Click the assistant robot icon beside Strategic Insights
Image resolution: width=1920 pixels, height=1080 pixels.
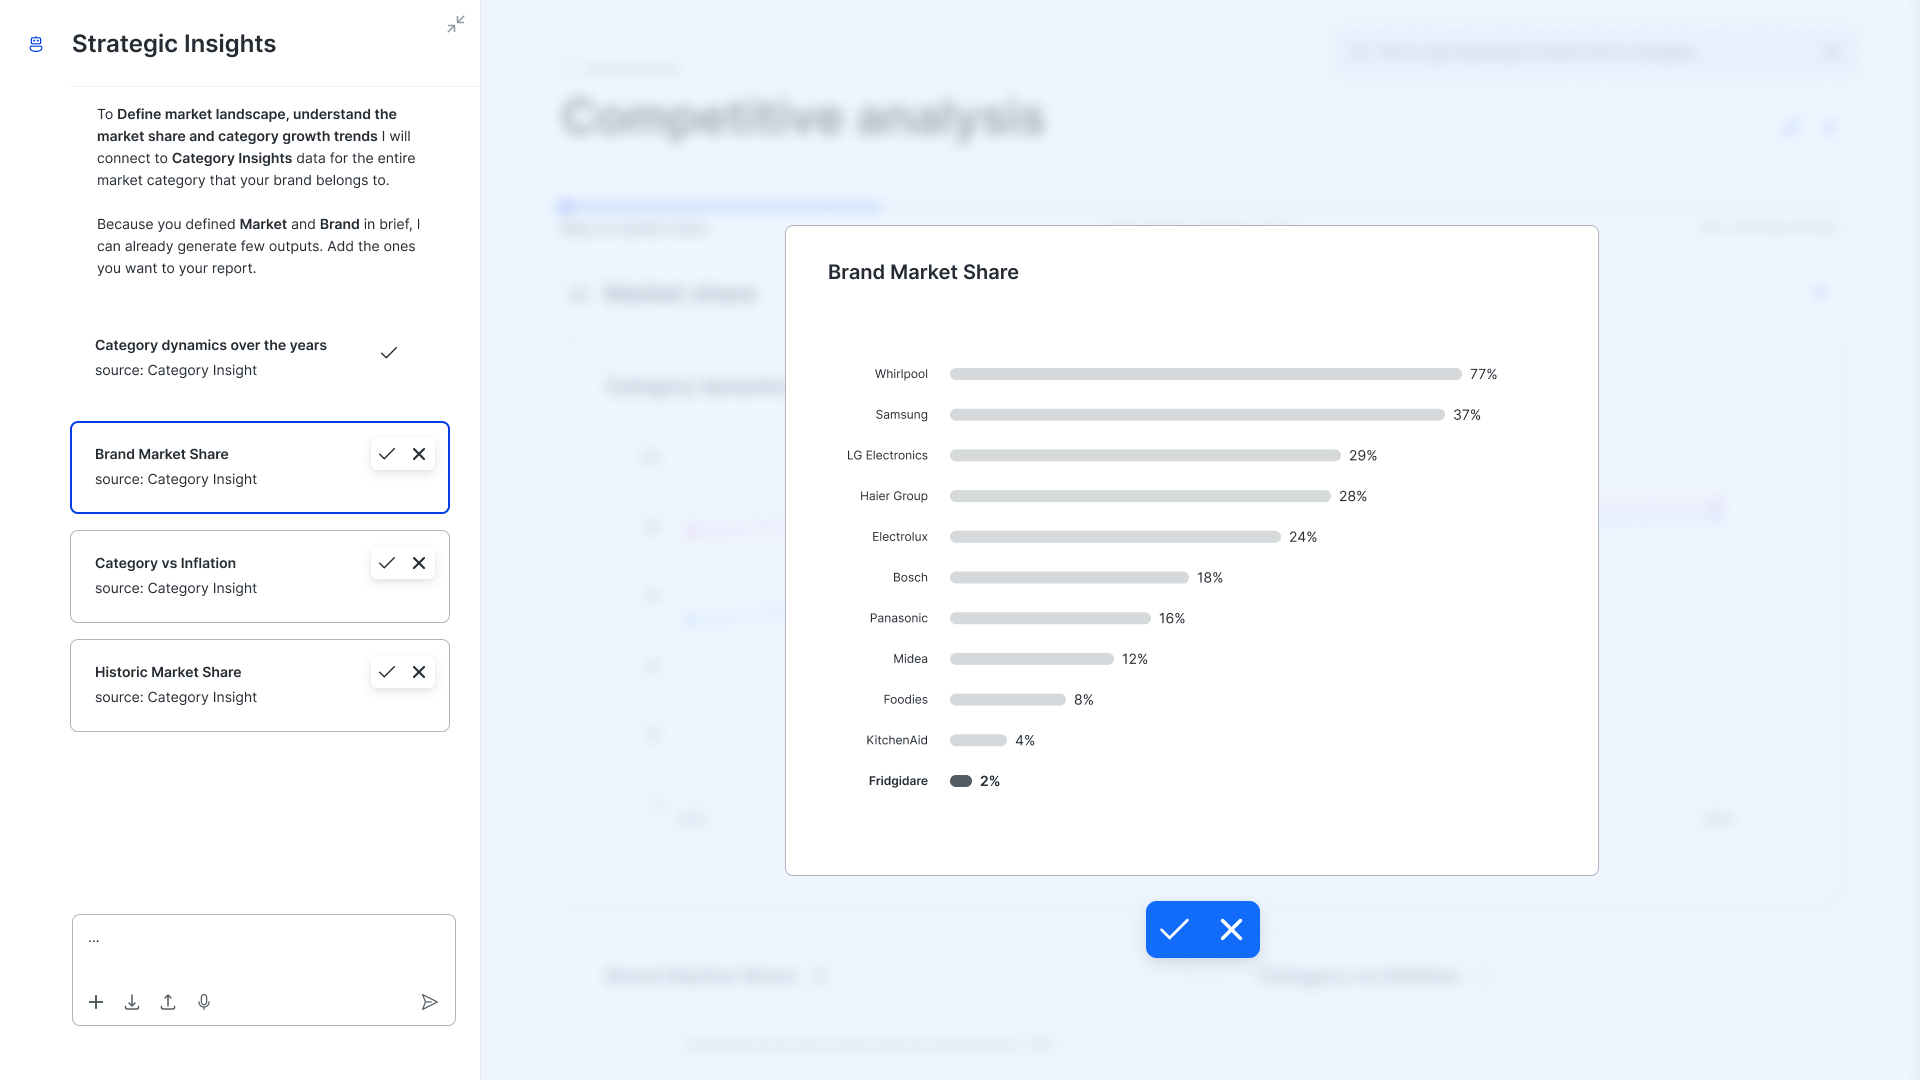click(x=36, y=44)
